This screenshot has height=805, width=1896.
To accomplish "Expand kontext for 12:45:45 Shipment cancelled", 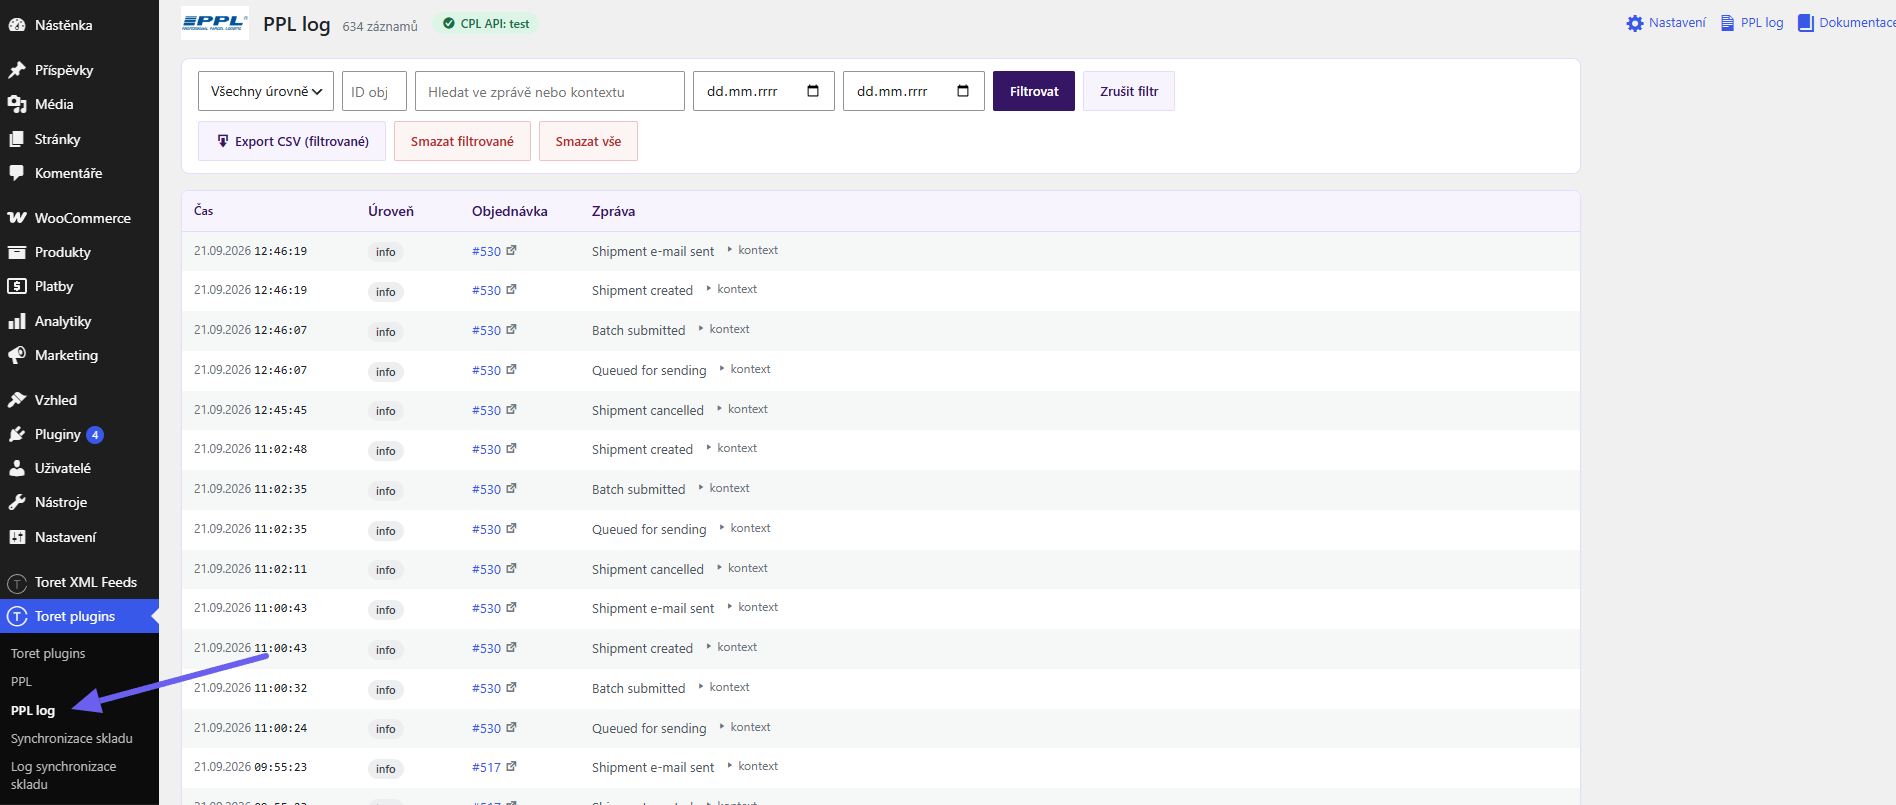I will coord(743,409).
